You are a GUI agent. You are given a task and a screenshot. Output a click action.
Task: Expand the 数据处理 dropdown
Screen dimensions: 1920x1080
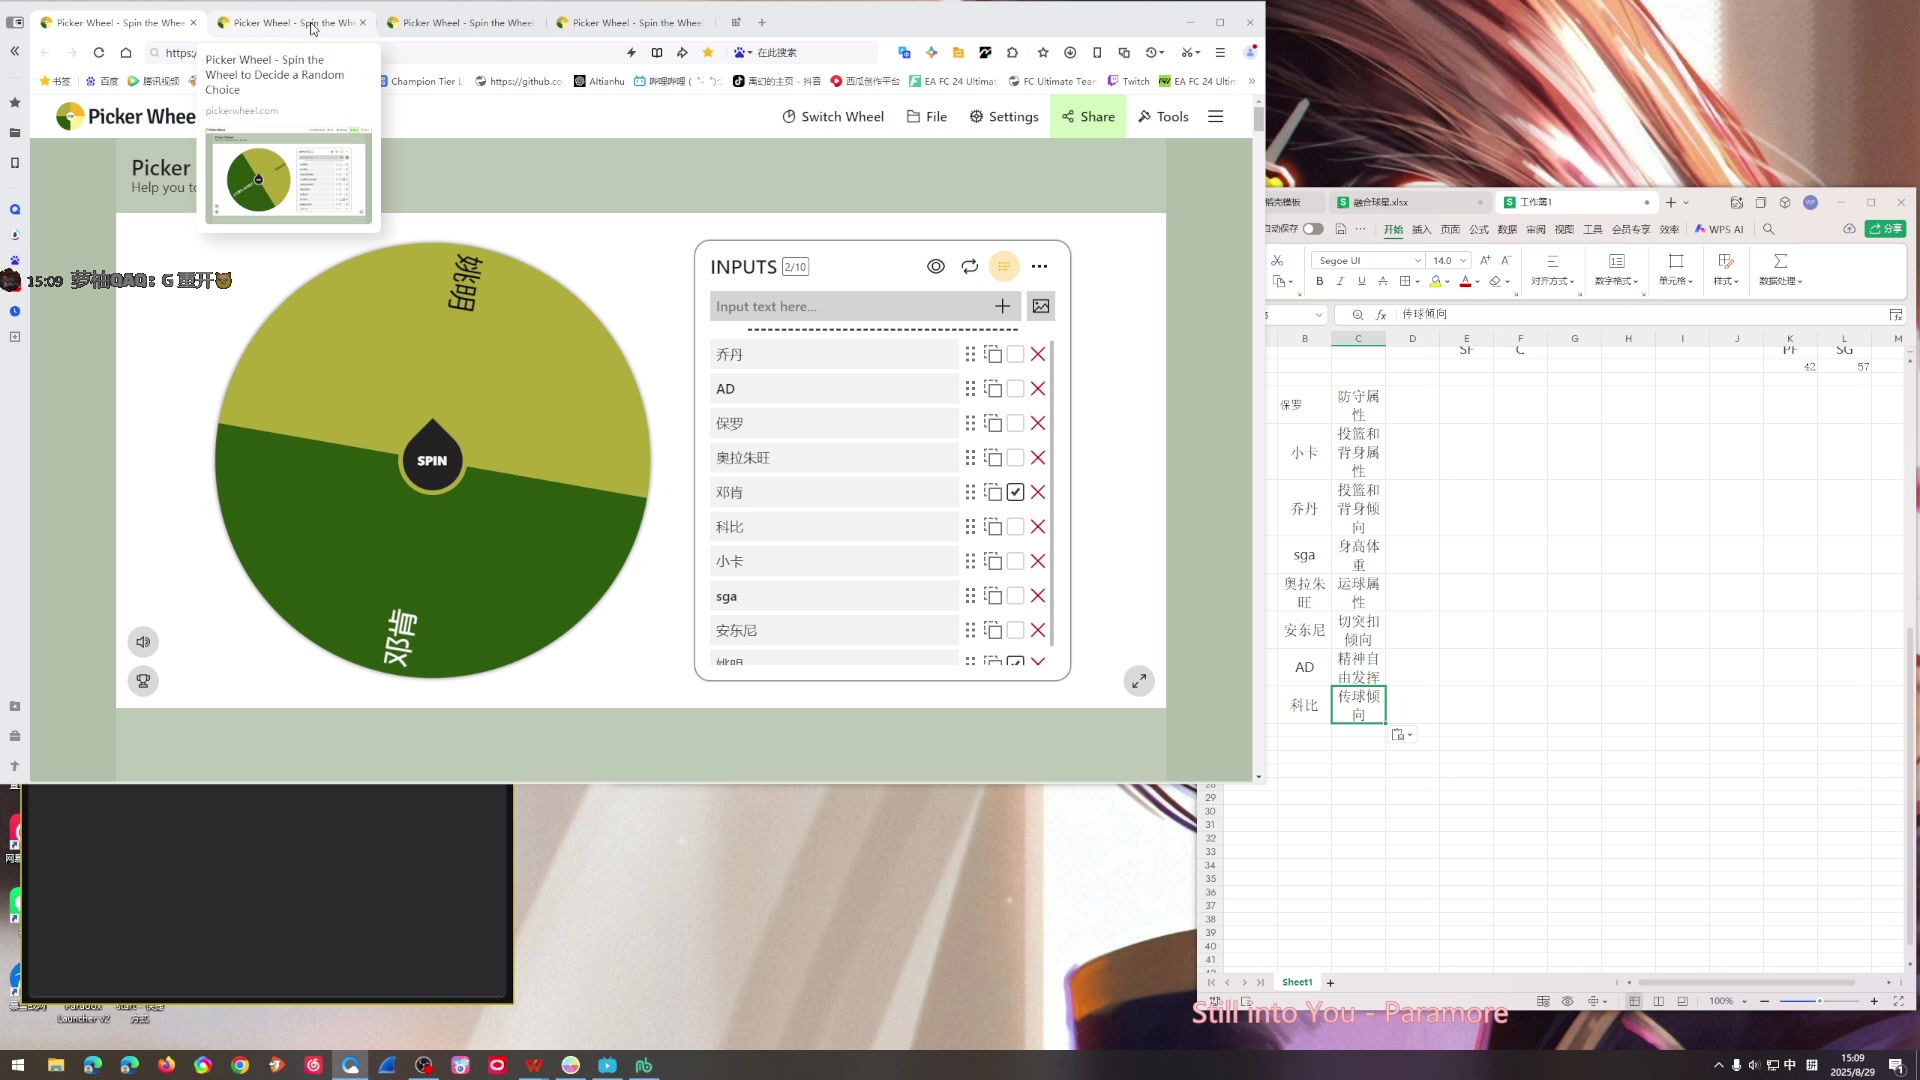pos(1781,282)
